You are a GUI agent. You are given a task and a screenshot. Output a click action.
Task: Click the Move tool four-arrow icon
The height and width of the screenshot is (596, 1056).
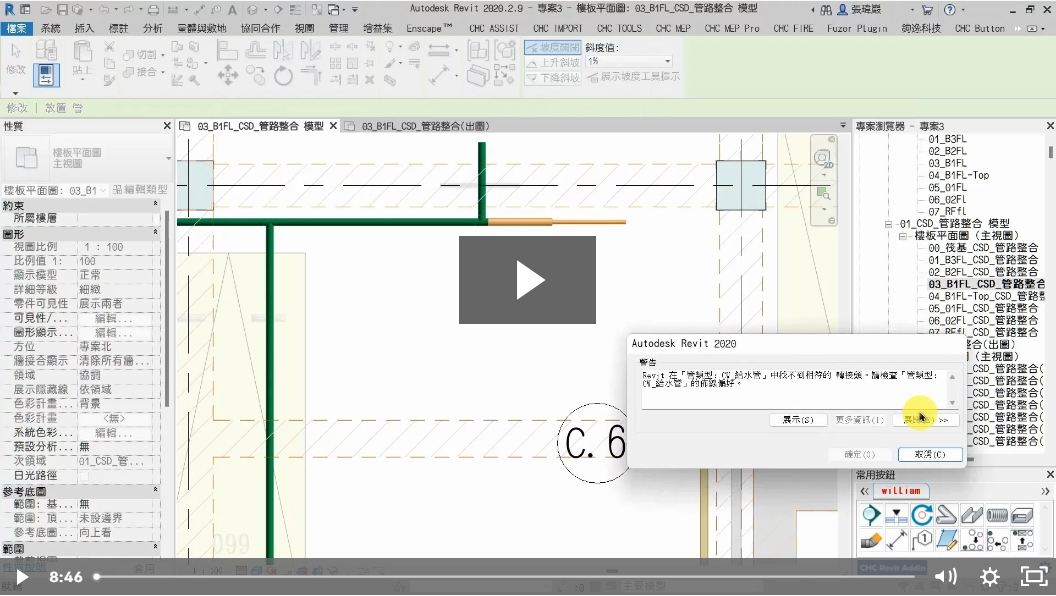tap(228, 75)
